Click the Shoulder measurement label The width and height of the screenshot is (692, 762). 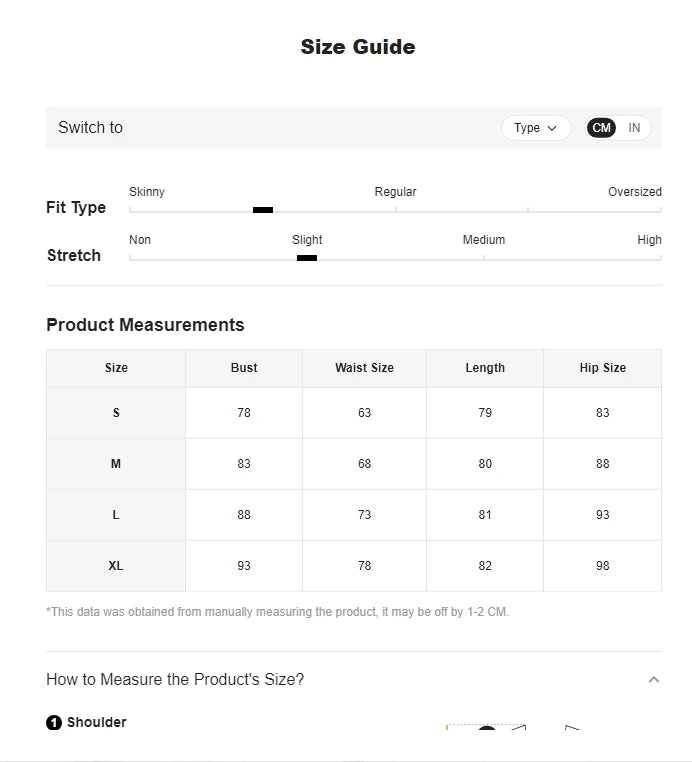97,722
